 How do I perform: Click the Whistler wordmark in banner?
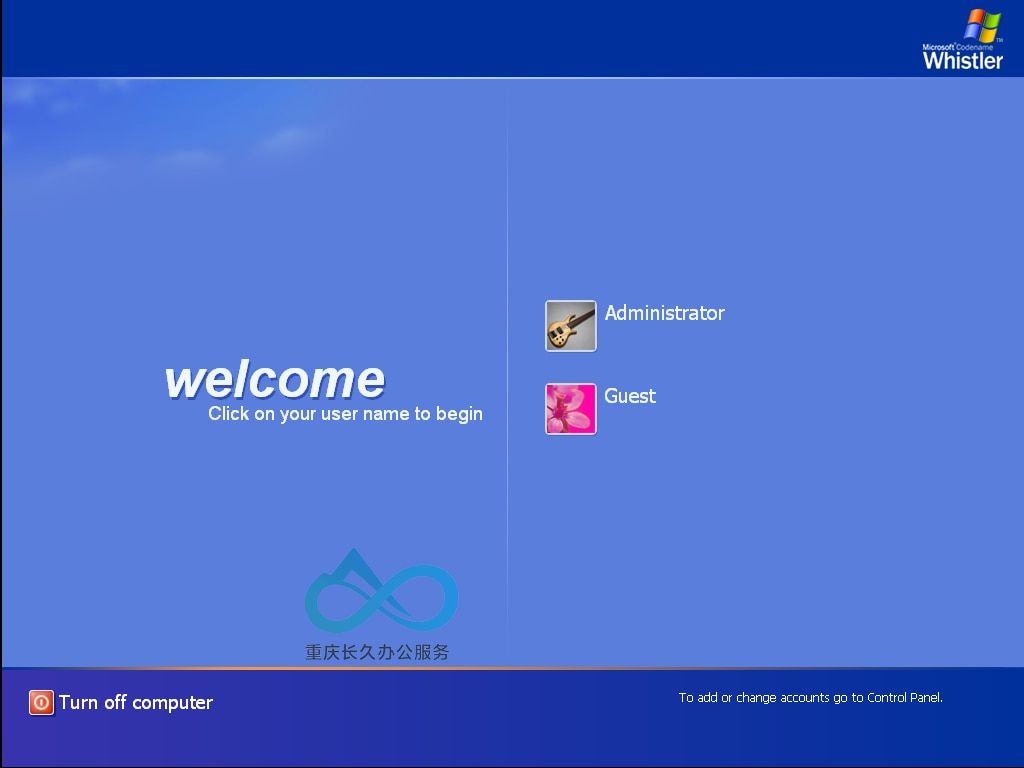(962, 61)
